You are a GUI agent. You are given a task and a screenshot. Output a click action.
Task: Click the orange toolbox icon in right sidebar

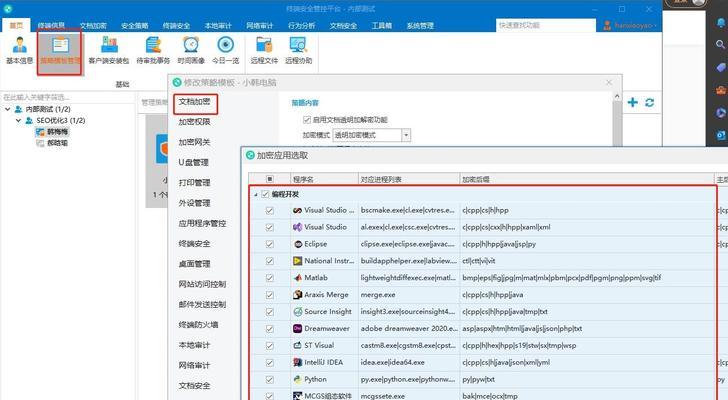click(721, 90)
